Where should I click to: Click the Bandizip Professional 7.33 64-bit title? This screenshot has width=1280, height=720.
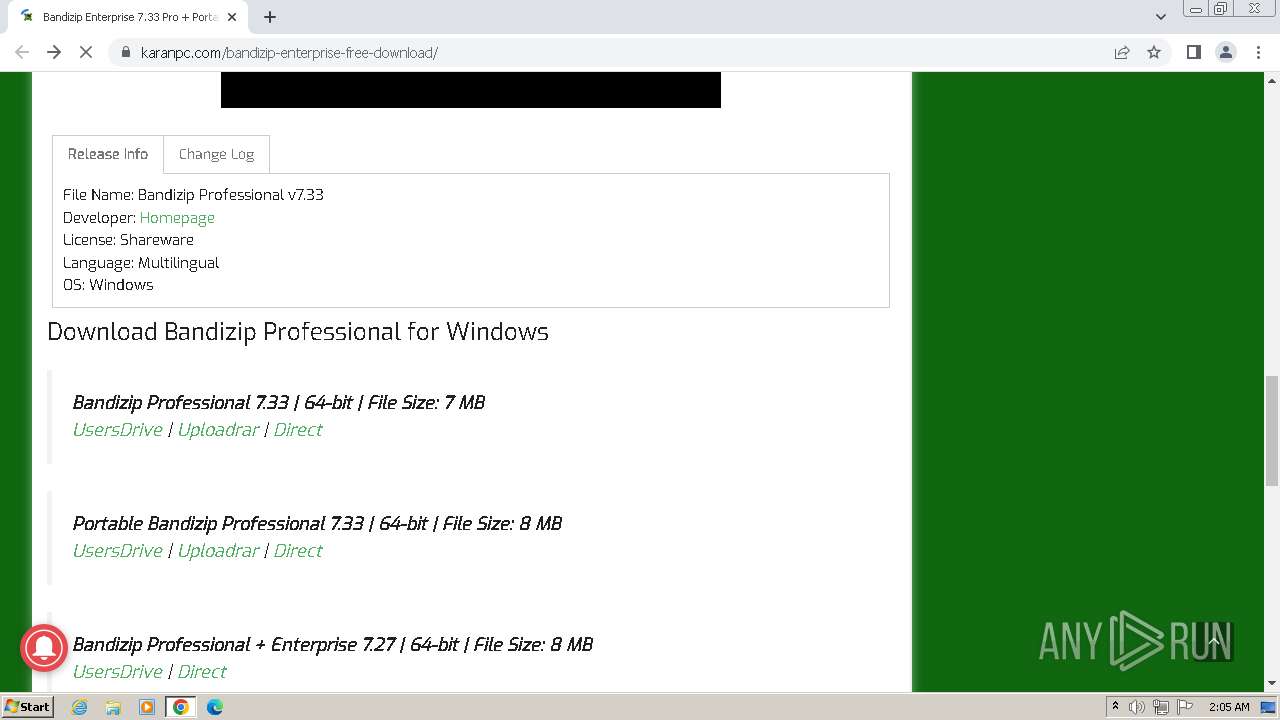(x=279, y=403)
